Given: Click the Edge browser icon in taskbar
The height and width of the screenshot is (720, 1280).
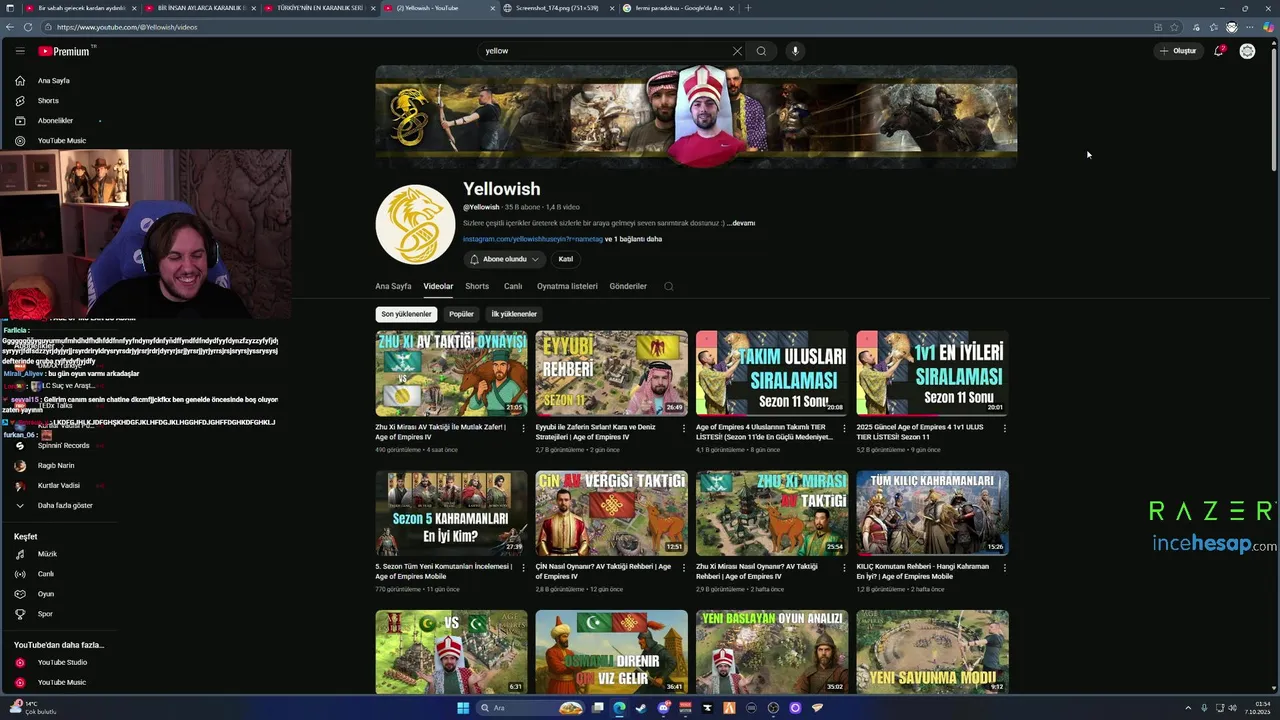Looking at the screenshot, I should pos(619,708).
